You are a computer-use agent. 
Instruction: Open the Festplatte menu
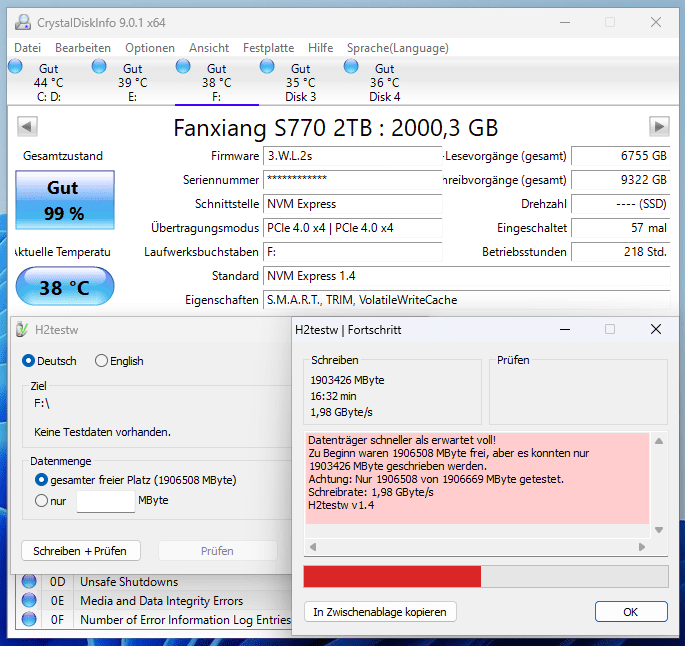coord(269,48)
